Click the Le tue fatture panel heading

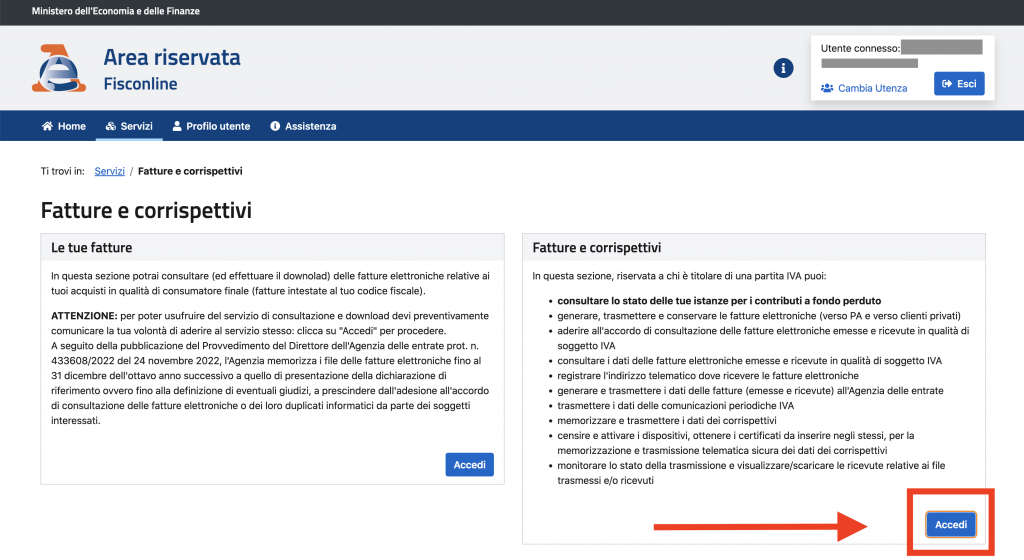point(91,247)
